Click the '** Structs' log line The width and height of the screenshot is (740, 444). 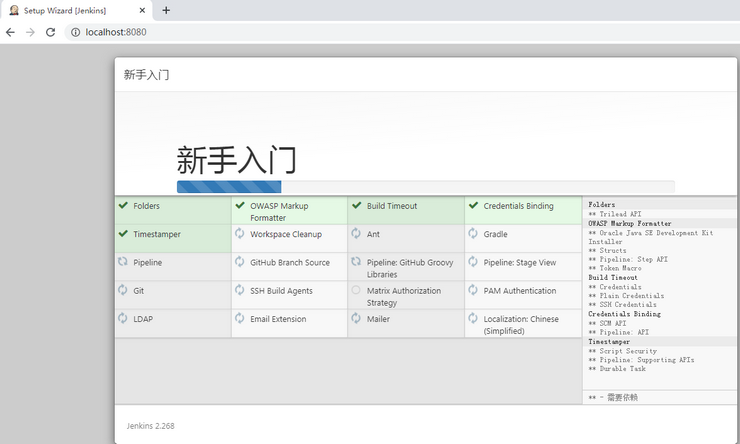coord(607,251)
